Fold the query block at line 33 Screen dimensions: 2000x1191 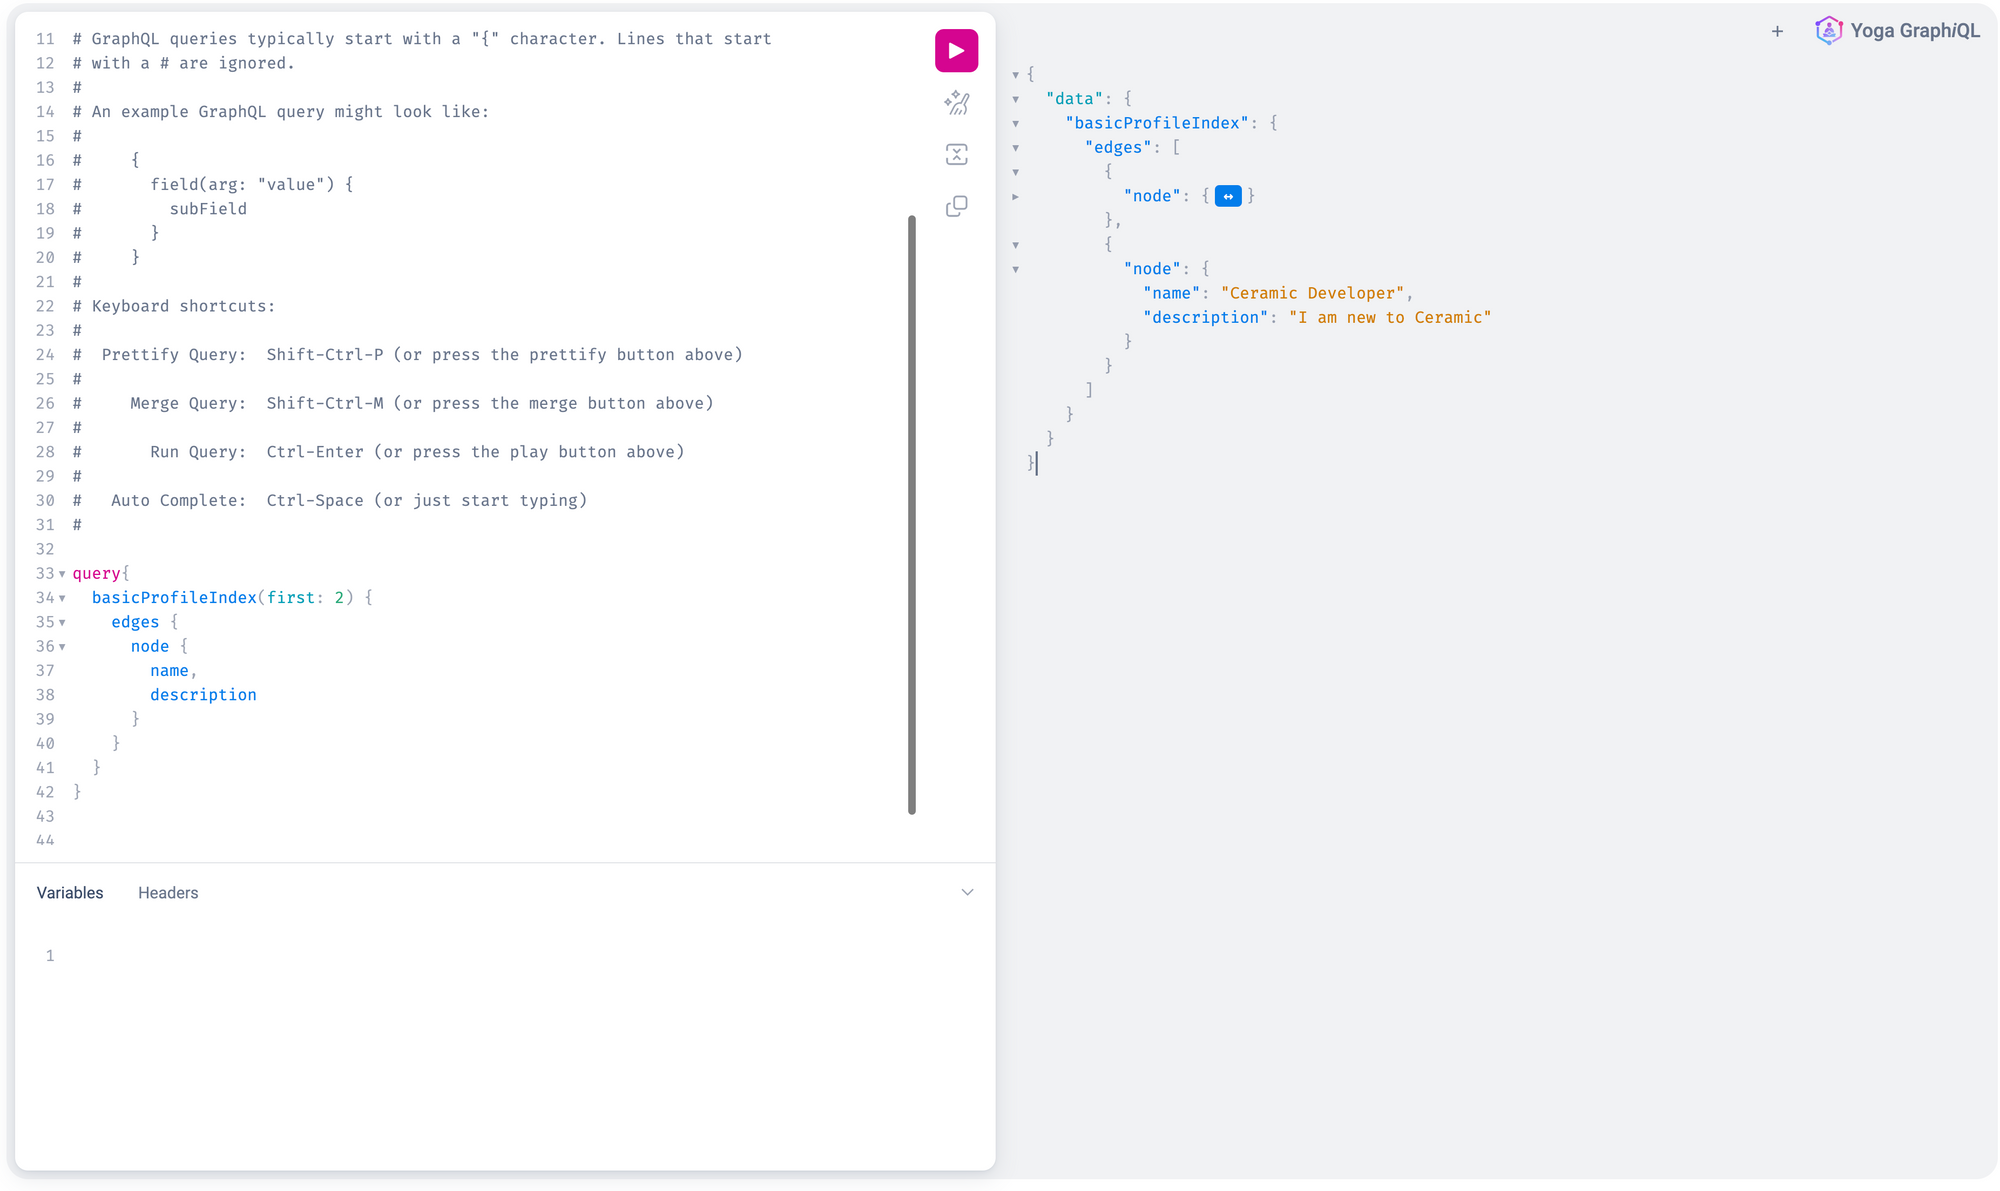click(62, 574)
